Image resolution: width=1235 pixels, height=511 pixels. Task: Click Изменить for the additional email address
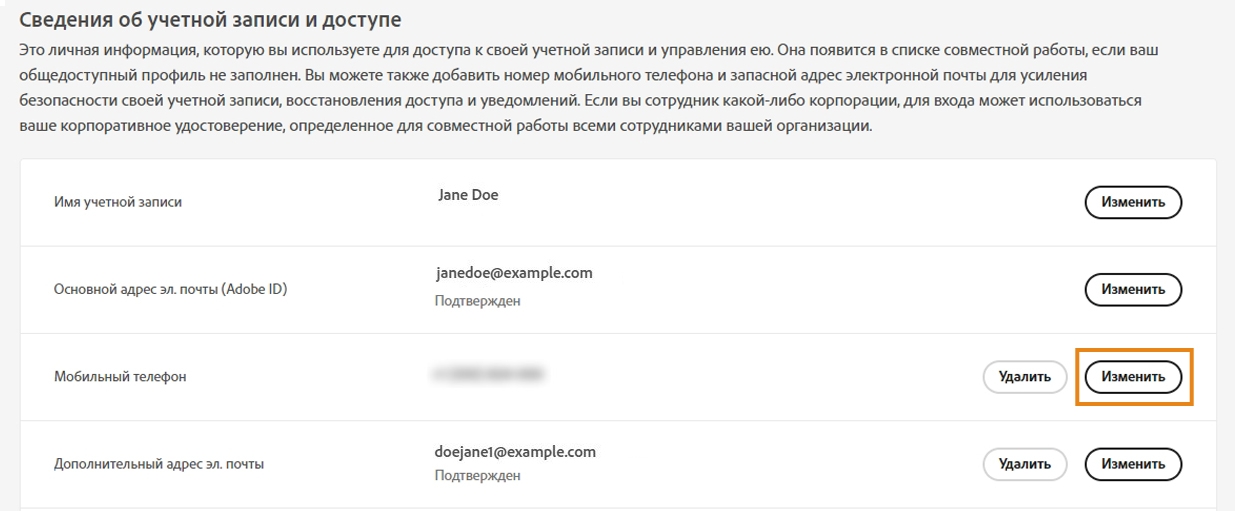(x=1133, y=464)
